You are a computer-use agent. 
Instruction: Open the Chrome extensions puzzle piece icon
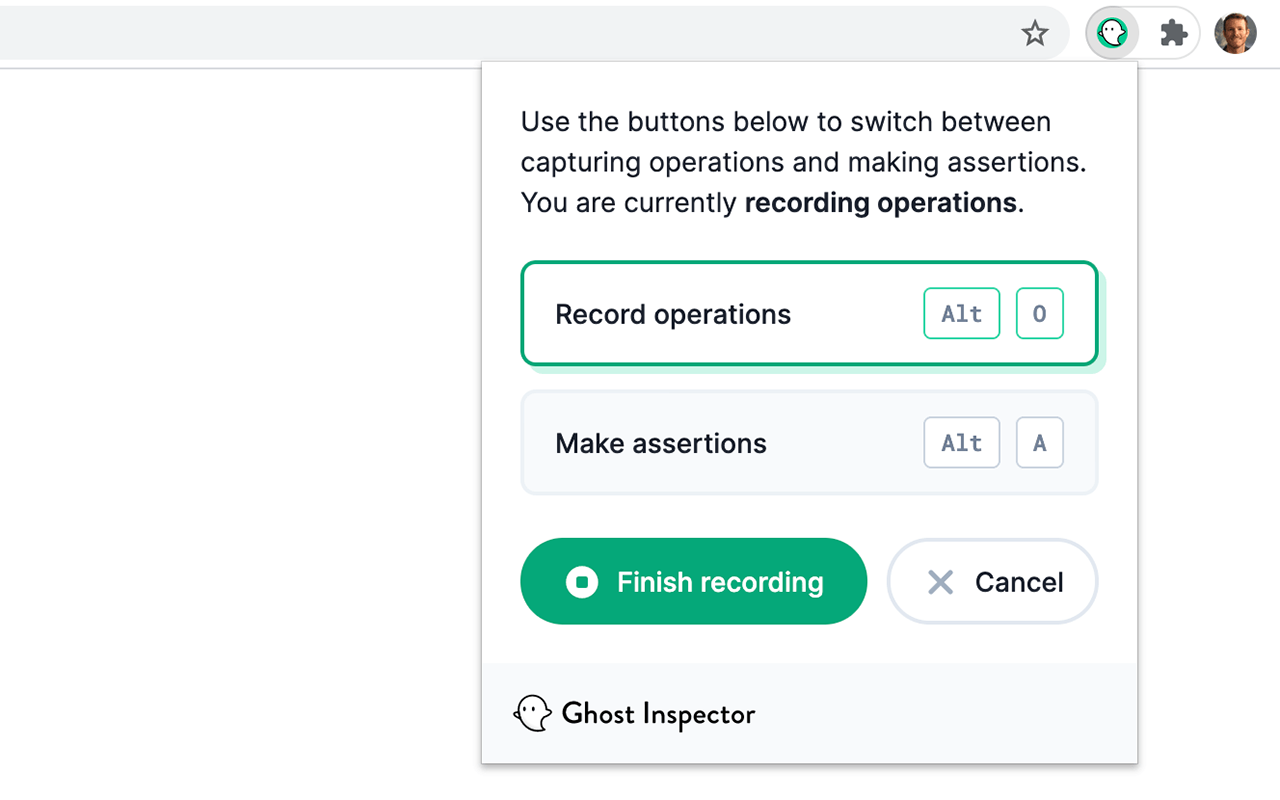click(x=1172, y=32)
